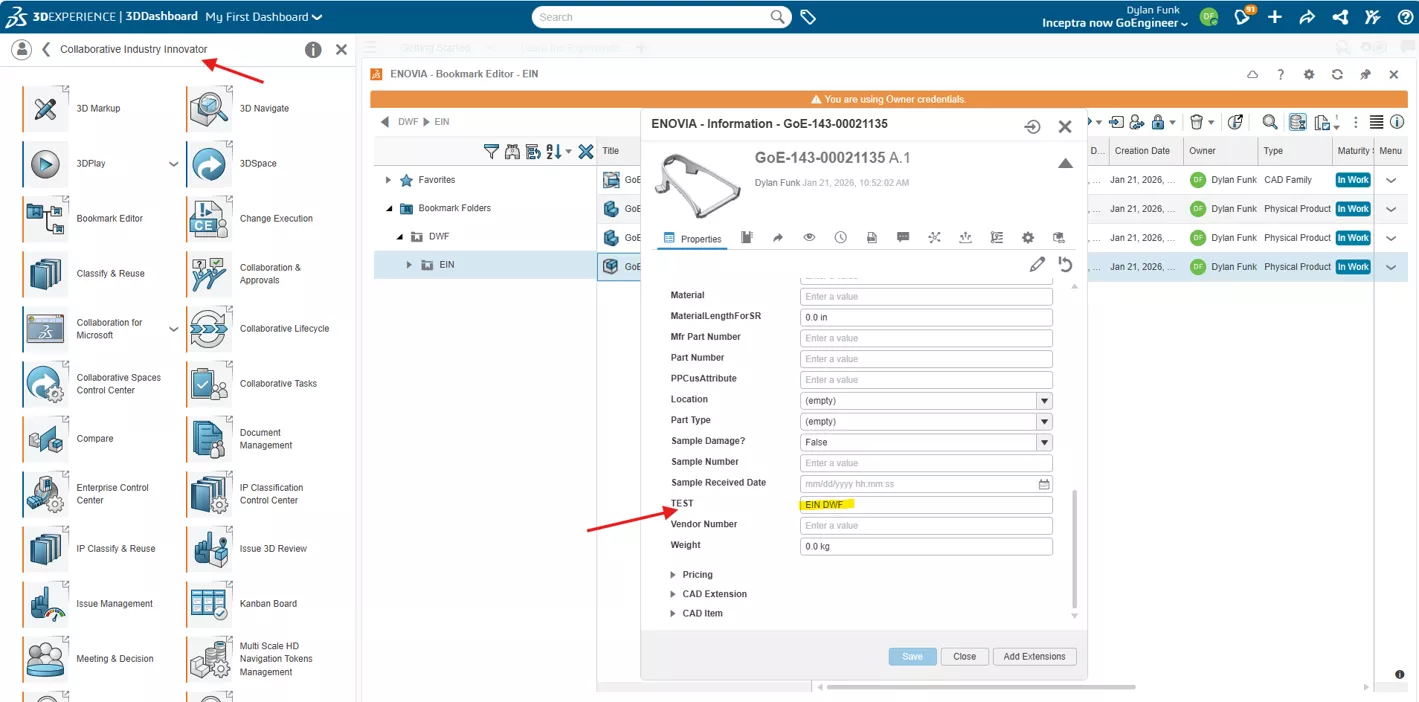The image size is (1419, 702).
Task: Open the 3D Markup app
Action: 45,108
